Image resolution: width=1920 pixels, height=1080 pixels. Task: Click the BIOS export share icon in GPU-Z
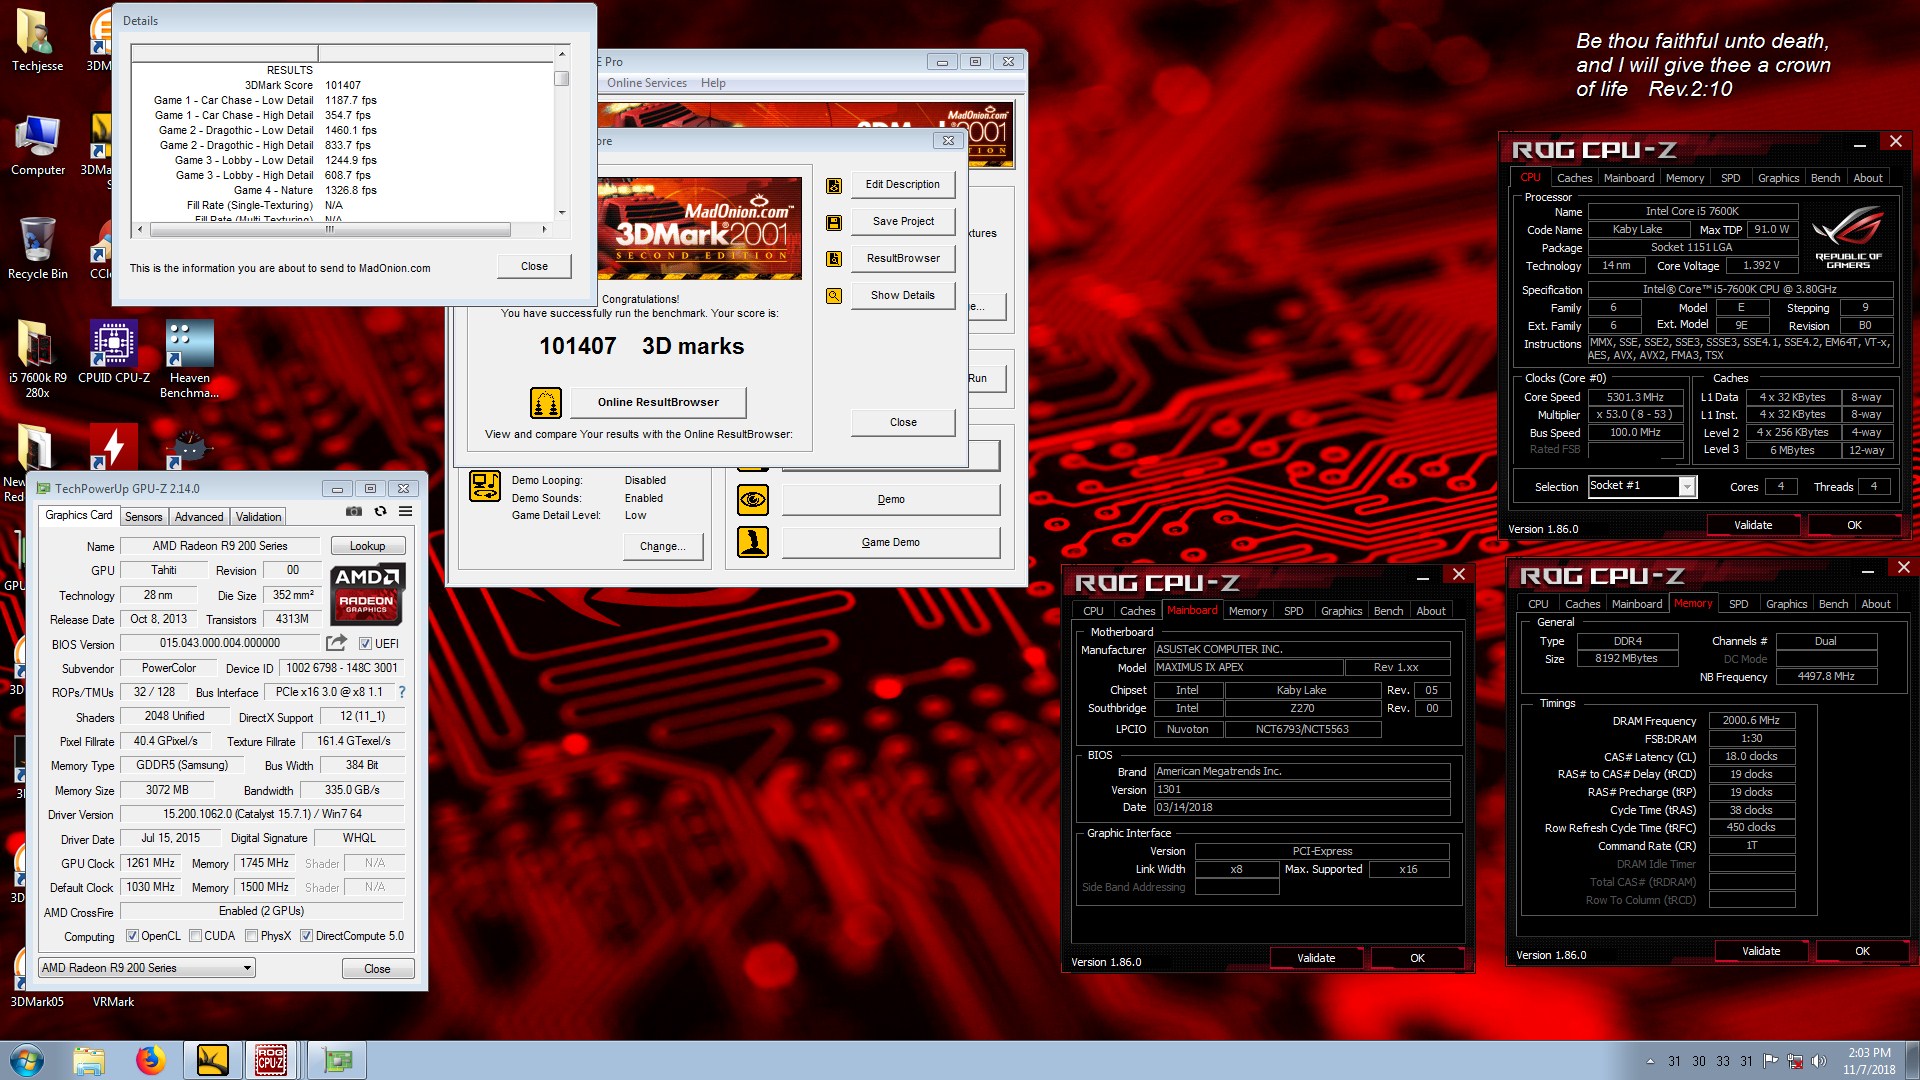pos(337,643)
